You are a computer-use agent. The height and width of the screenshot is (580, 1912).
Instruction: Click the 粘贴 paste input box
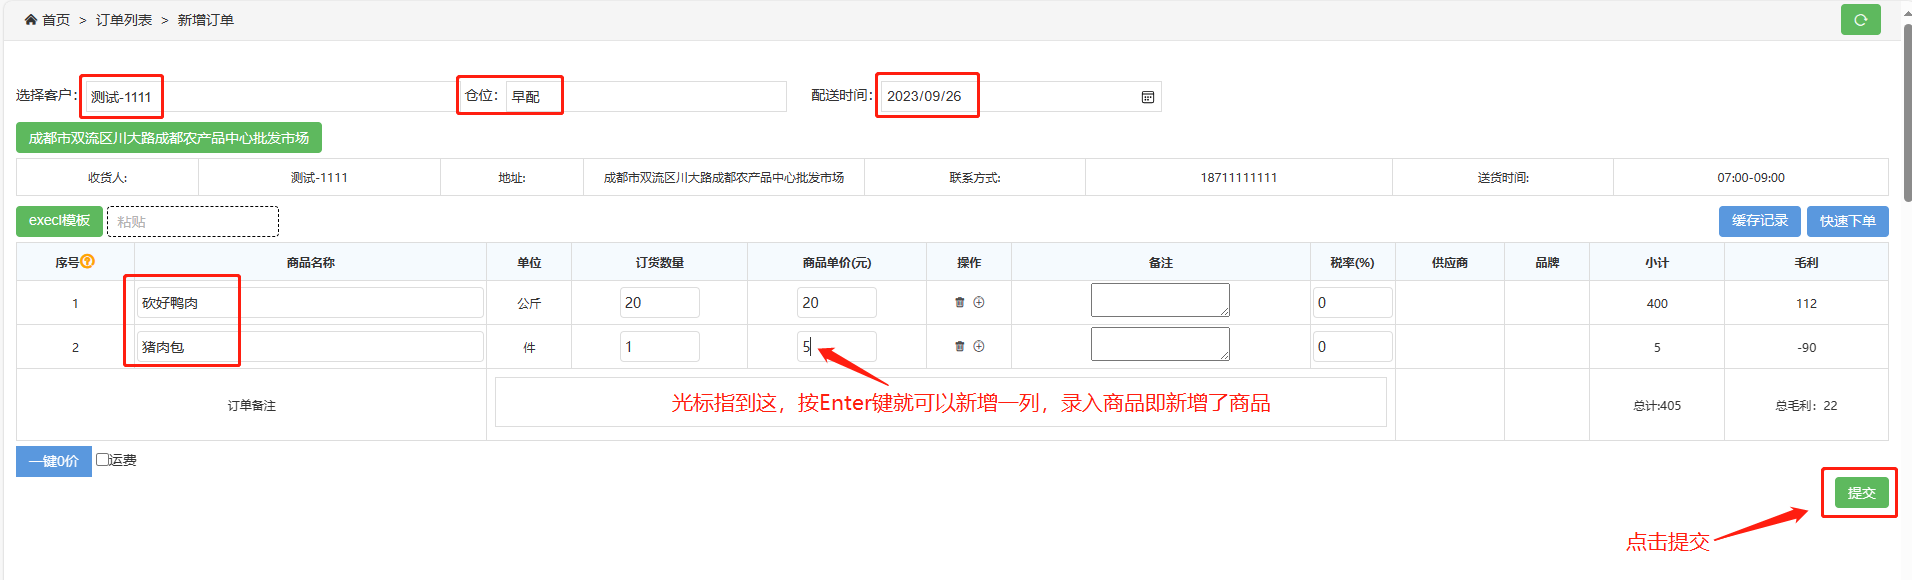(x=192, y=222)
